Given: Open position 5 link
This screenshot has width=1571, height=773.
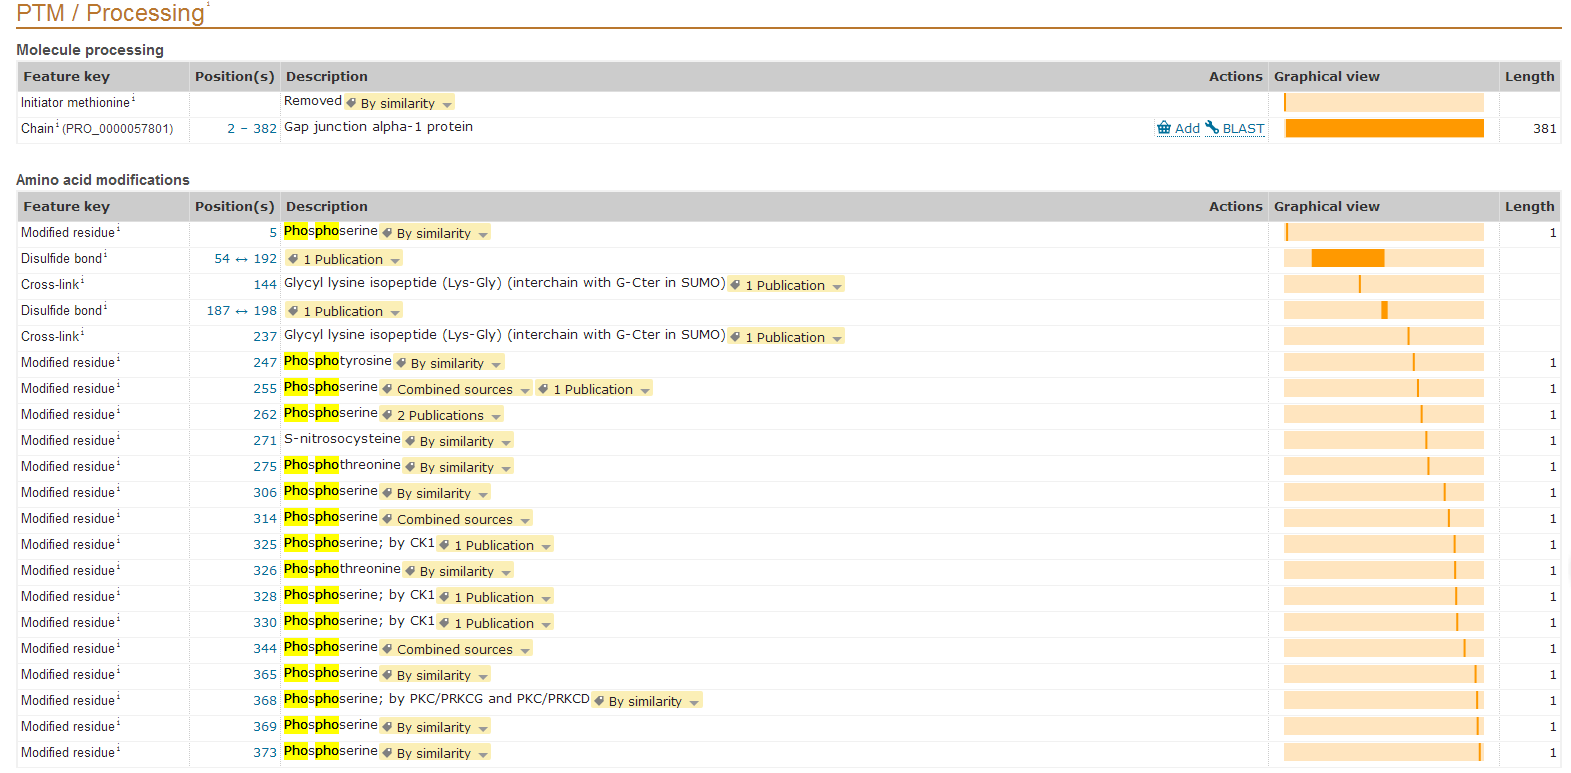Looking at the screenshot, I should (x=273, y=233).
